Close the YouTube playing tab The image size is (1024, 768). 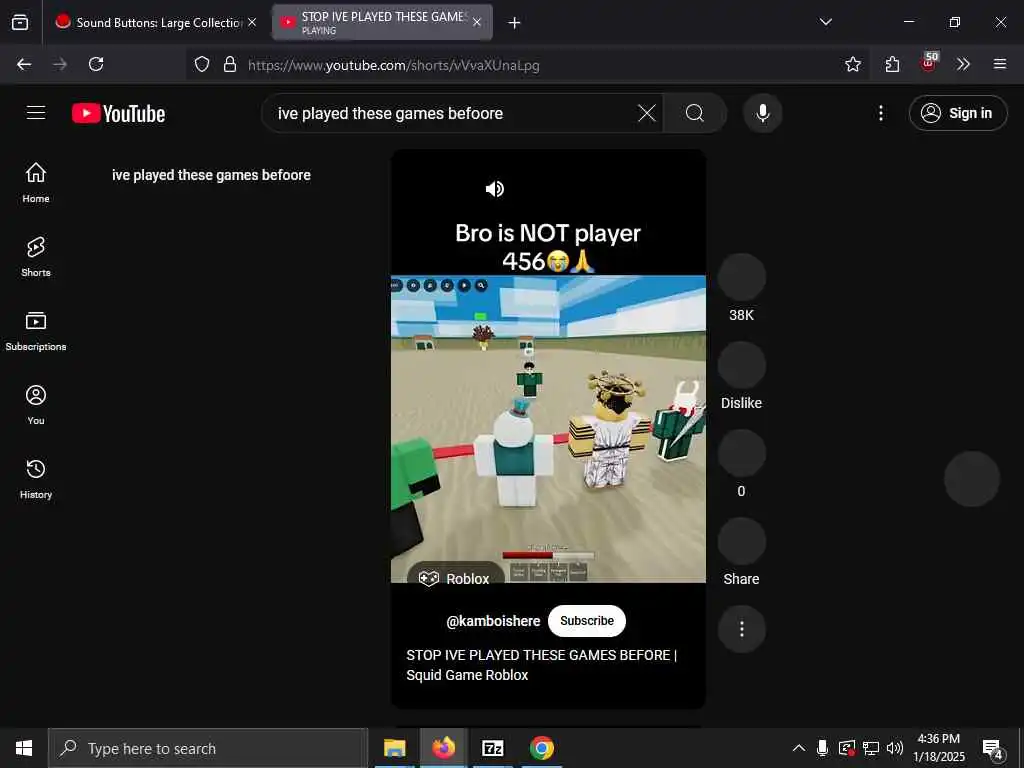pyautogui.click(x=477, y=22)
